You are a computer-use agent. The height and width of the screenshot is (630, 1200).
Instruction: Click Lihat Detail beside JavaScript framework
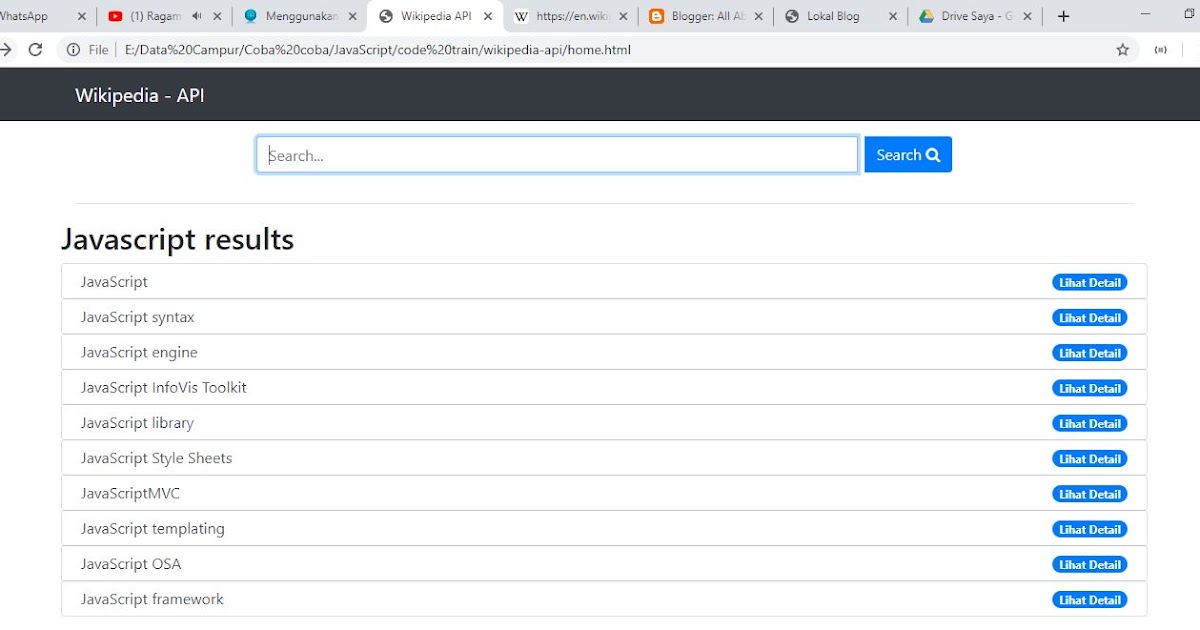pyautogui.click(x=1089, y=599)
